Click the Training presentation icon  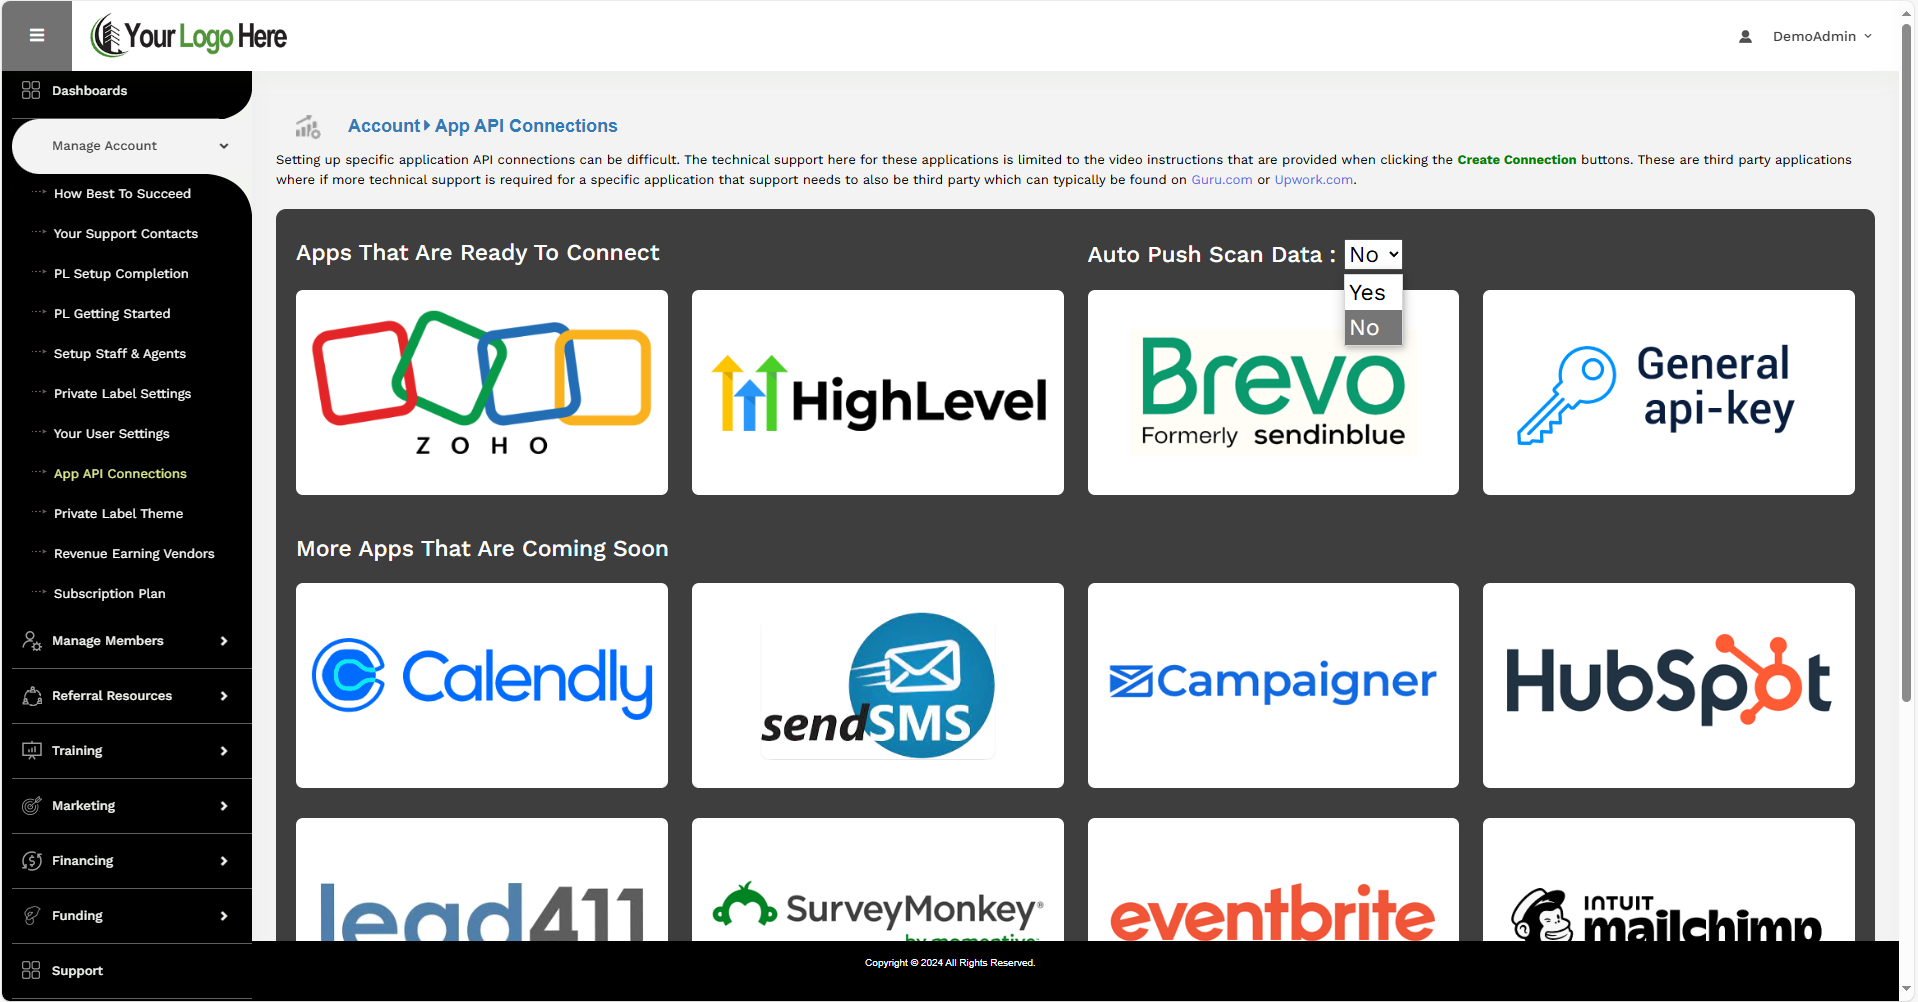pyautogui.click(x=32, y=751)
